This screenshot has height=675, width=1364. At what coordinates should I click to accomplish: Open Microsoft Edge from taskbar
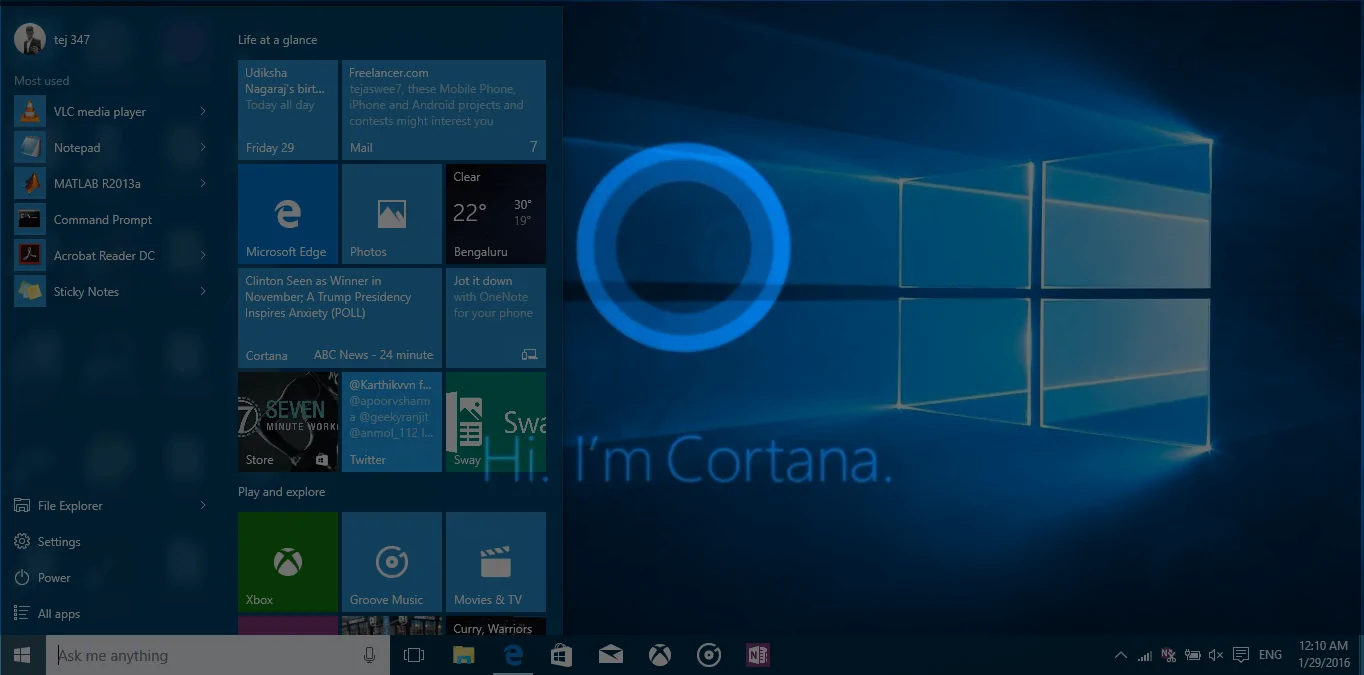pos(513,656)
